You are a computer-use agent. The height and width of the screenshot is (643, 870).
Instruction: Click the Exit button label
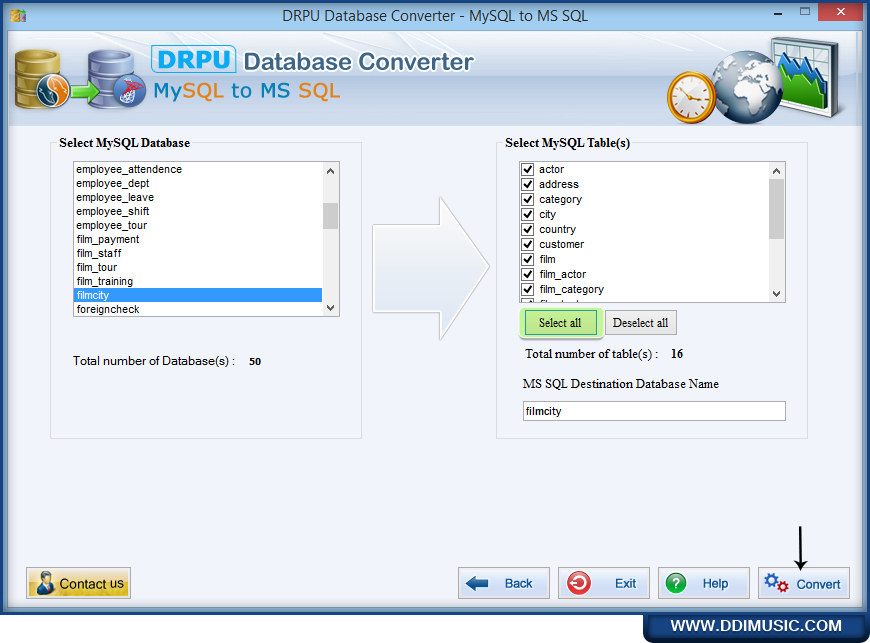625,584
